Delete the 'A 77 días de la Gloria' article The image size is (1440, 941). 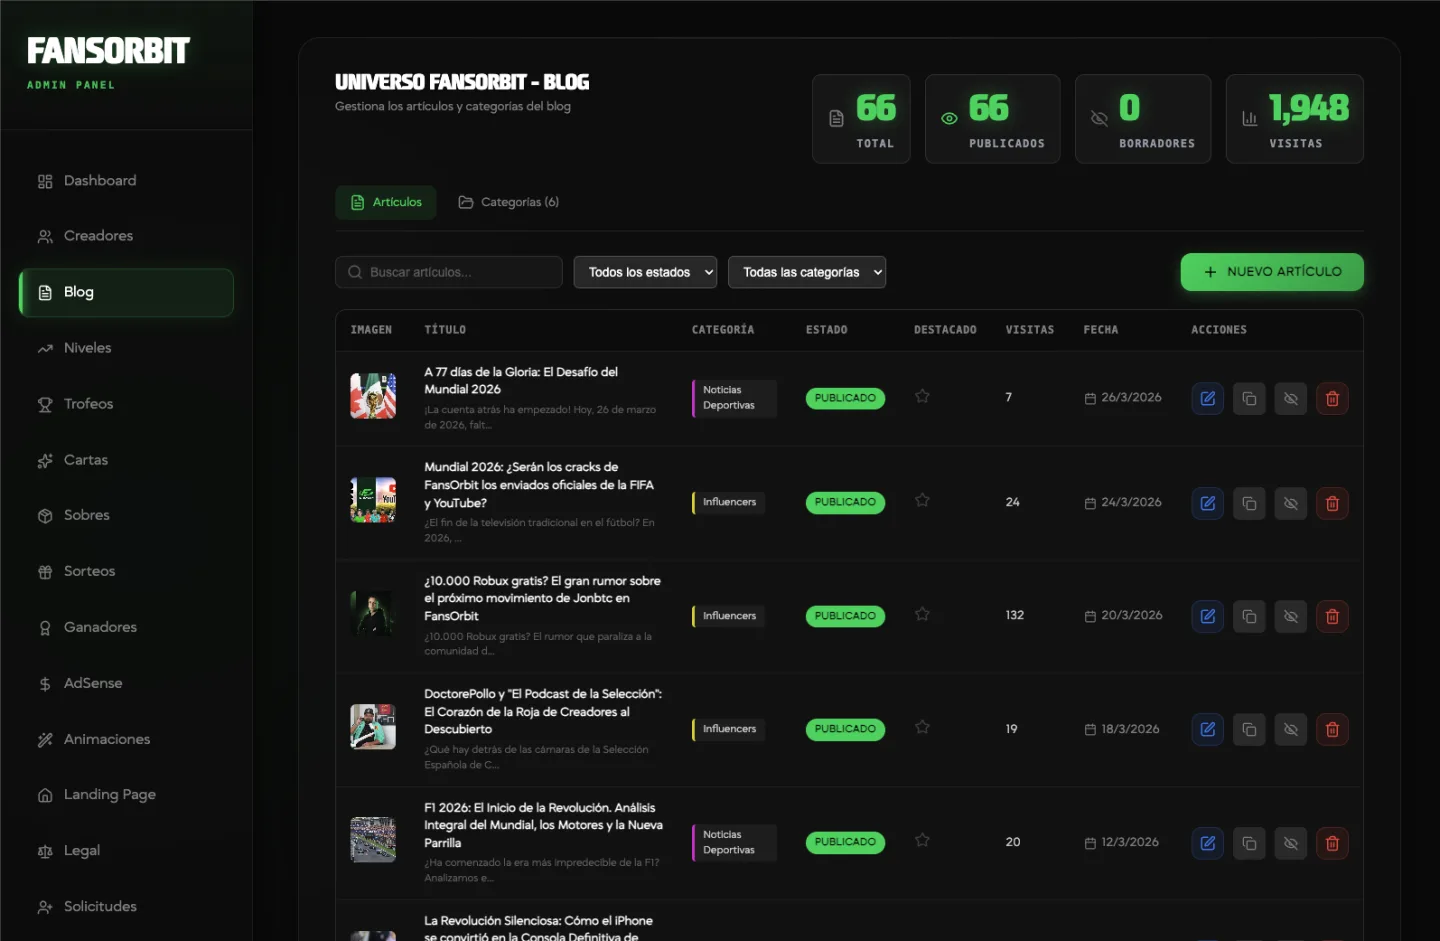pyautogui.click(x=1332, y=398)
